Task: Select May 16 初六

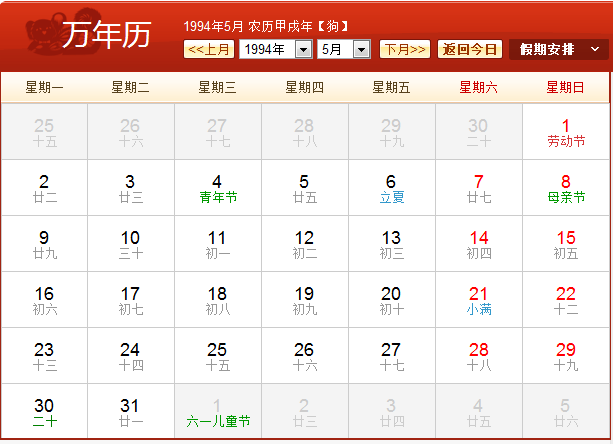Action: (x=44, y=300)
